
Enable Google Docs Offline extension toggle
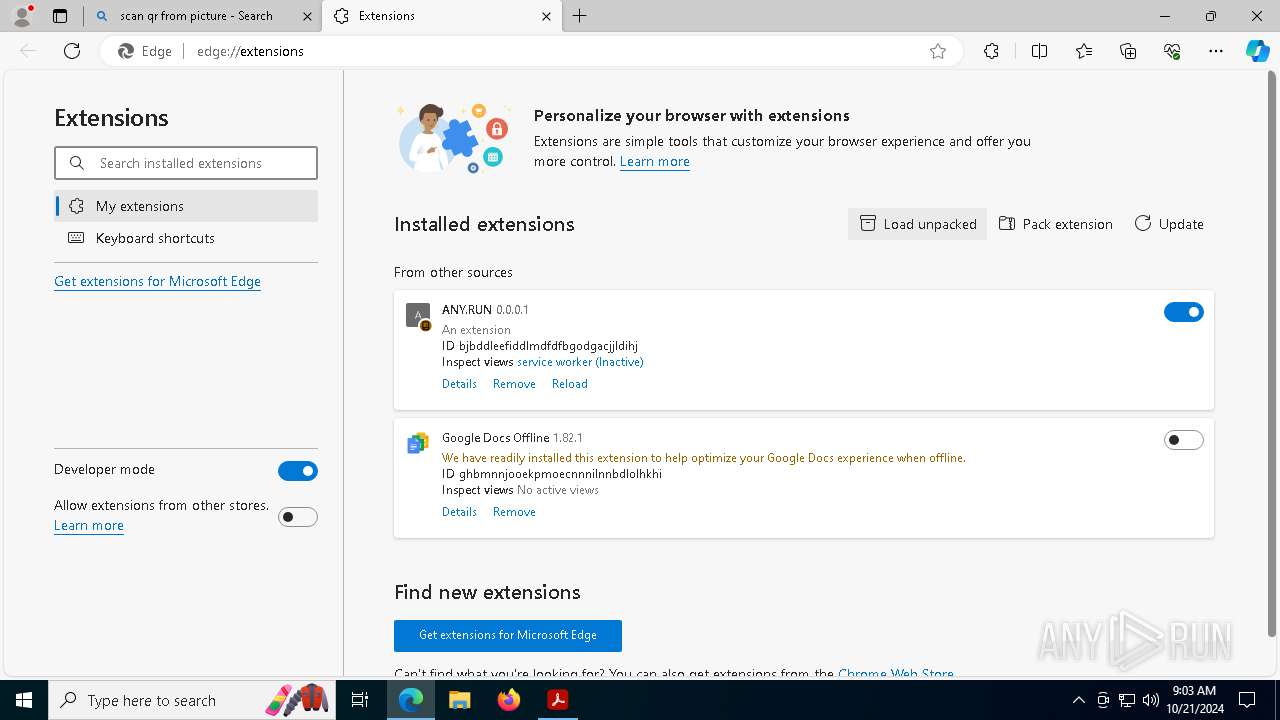pyautogui.click(x=1184, y=440)
